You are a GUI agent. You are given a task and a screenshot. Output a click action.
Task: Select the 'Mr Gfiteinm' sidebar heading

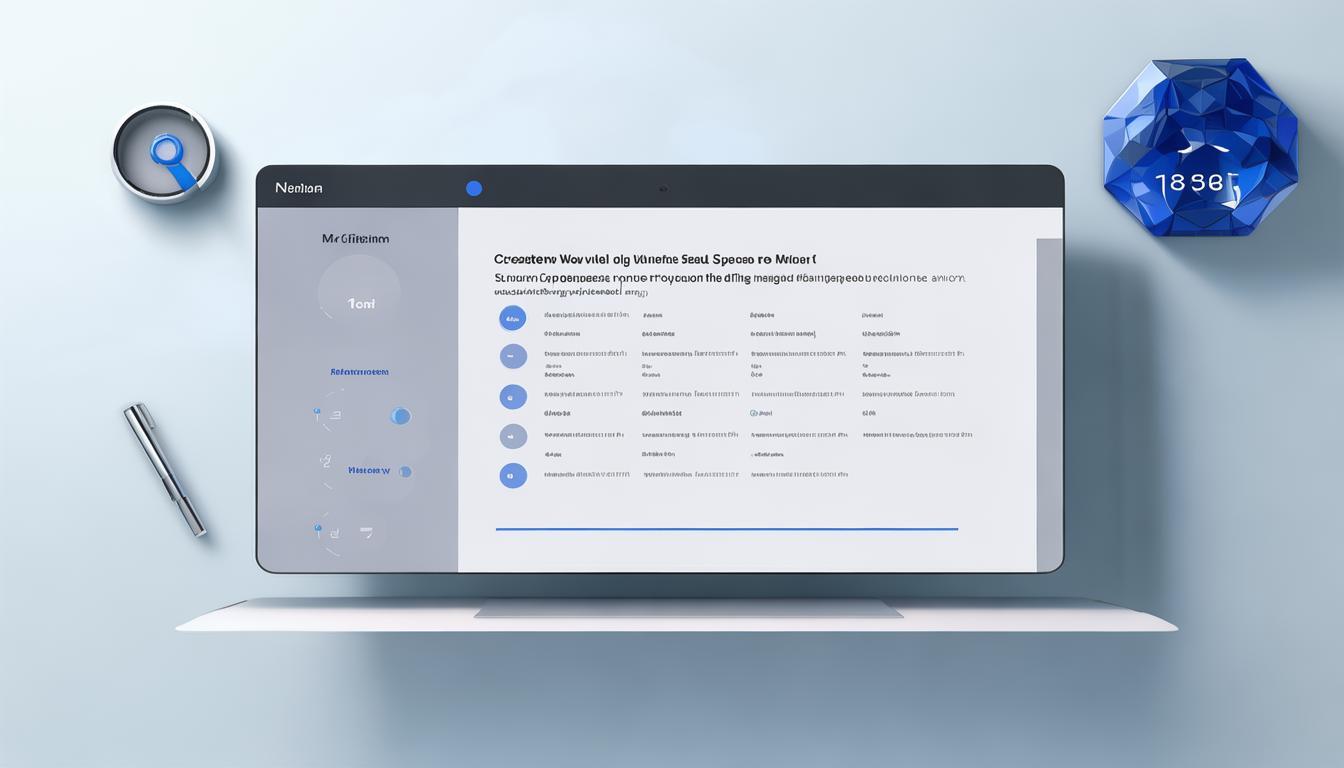click(356, 239)
